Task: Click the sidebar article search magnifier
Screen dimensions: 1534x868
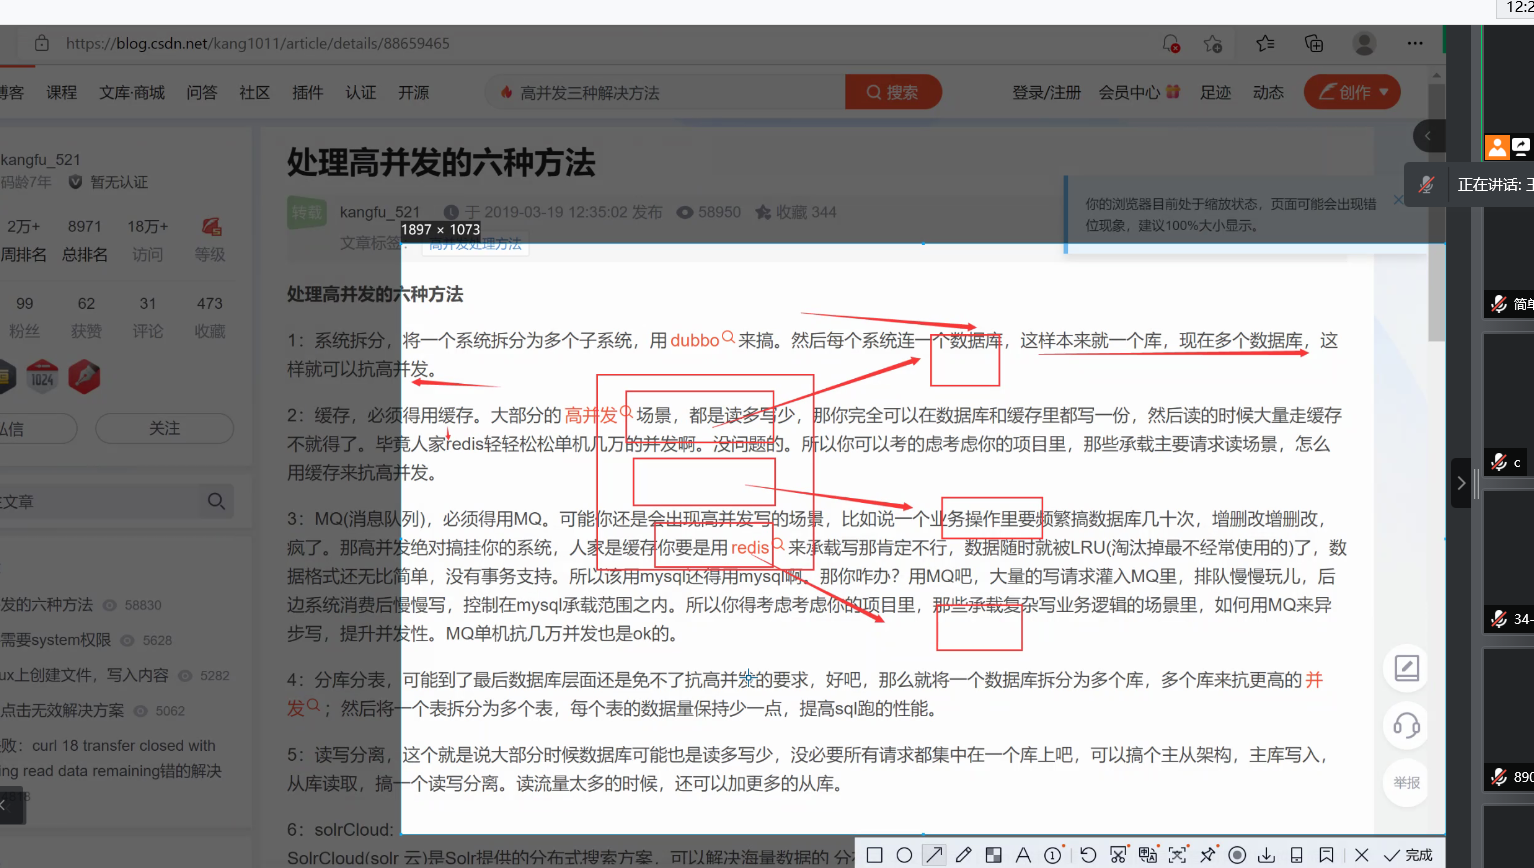Action: [216, 501]
